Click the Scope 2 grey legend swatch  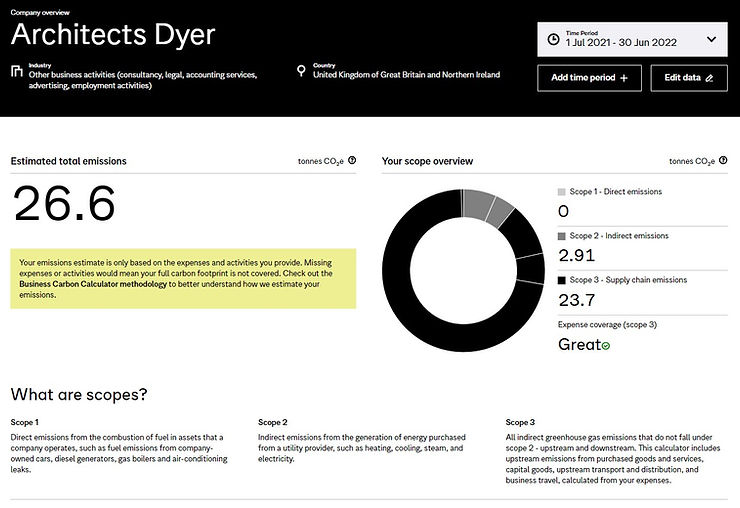pyautogui.click(x=562, y=236)
